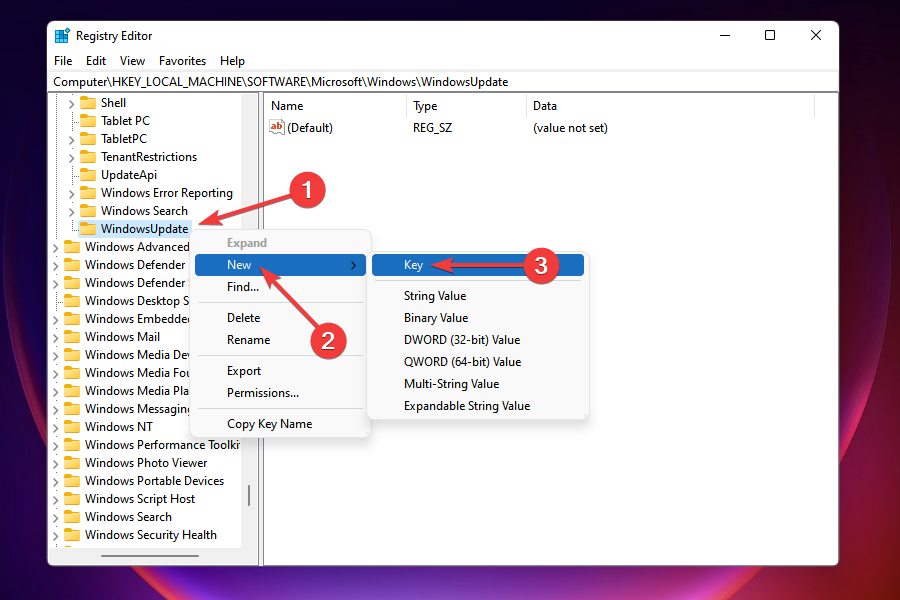Image resolution: width=900 pixels, height=600 pixels.
Task: Choose Copy Key Name in context menu
Action: pyautogui.click(x=280, y=424)
